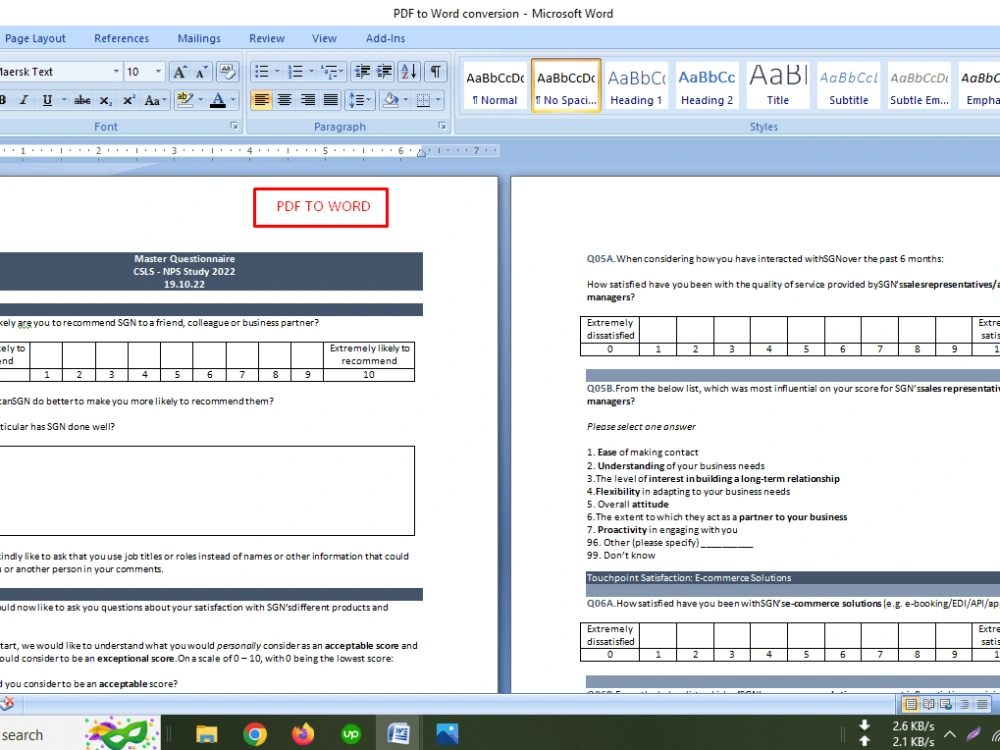The height and width of the screenshot is (750, 1000).
Task: Open the font name dropdown
Action: pos(116,71)
